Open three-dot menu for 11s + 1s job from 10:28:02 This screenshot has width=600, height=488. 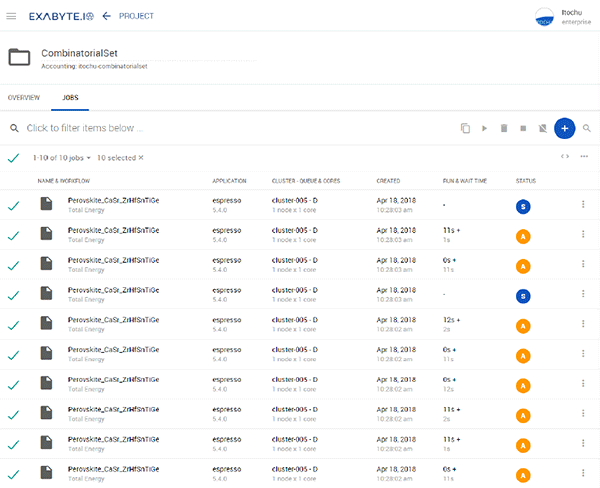coord(583,443)
